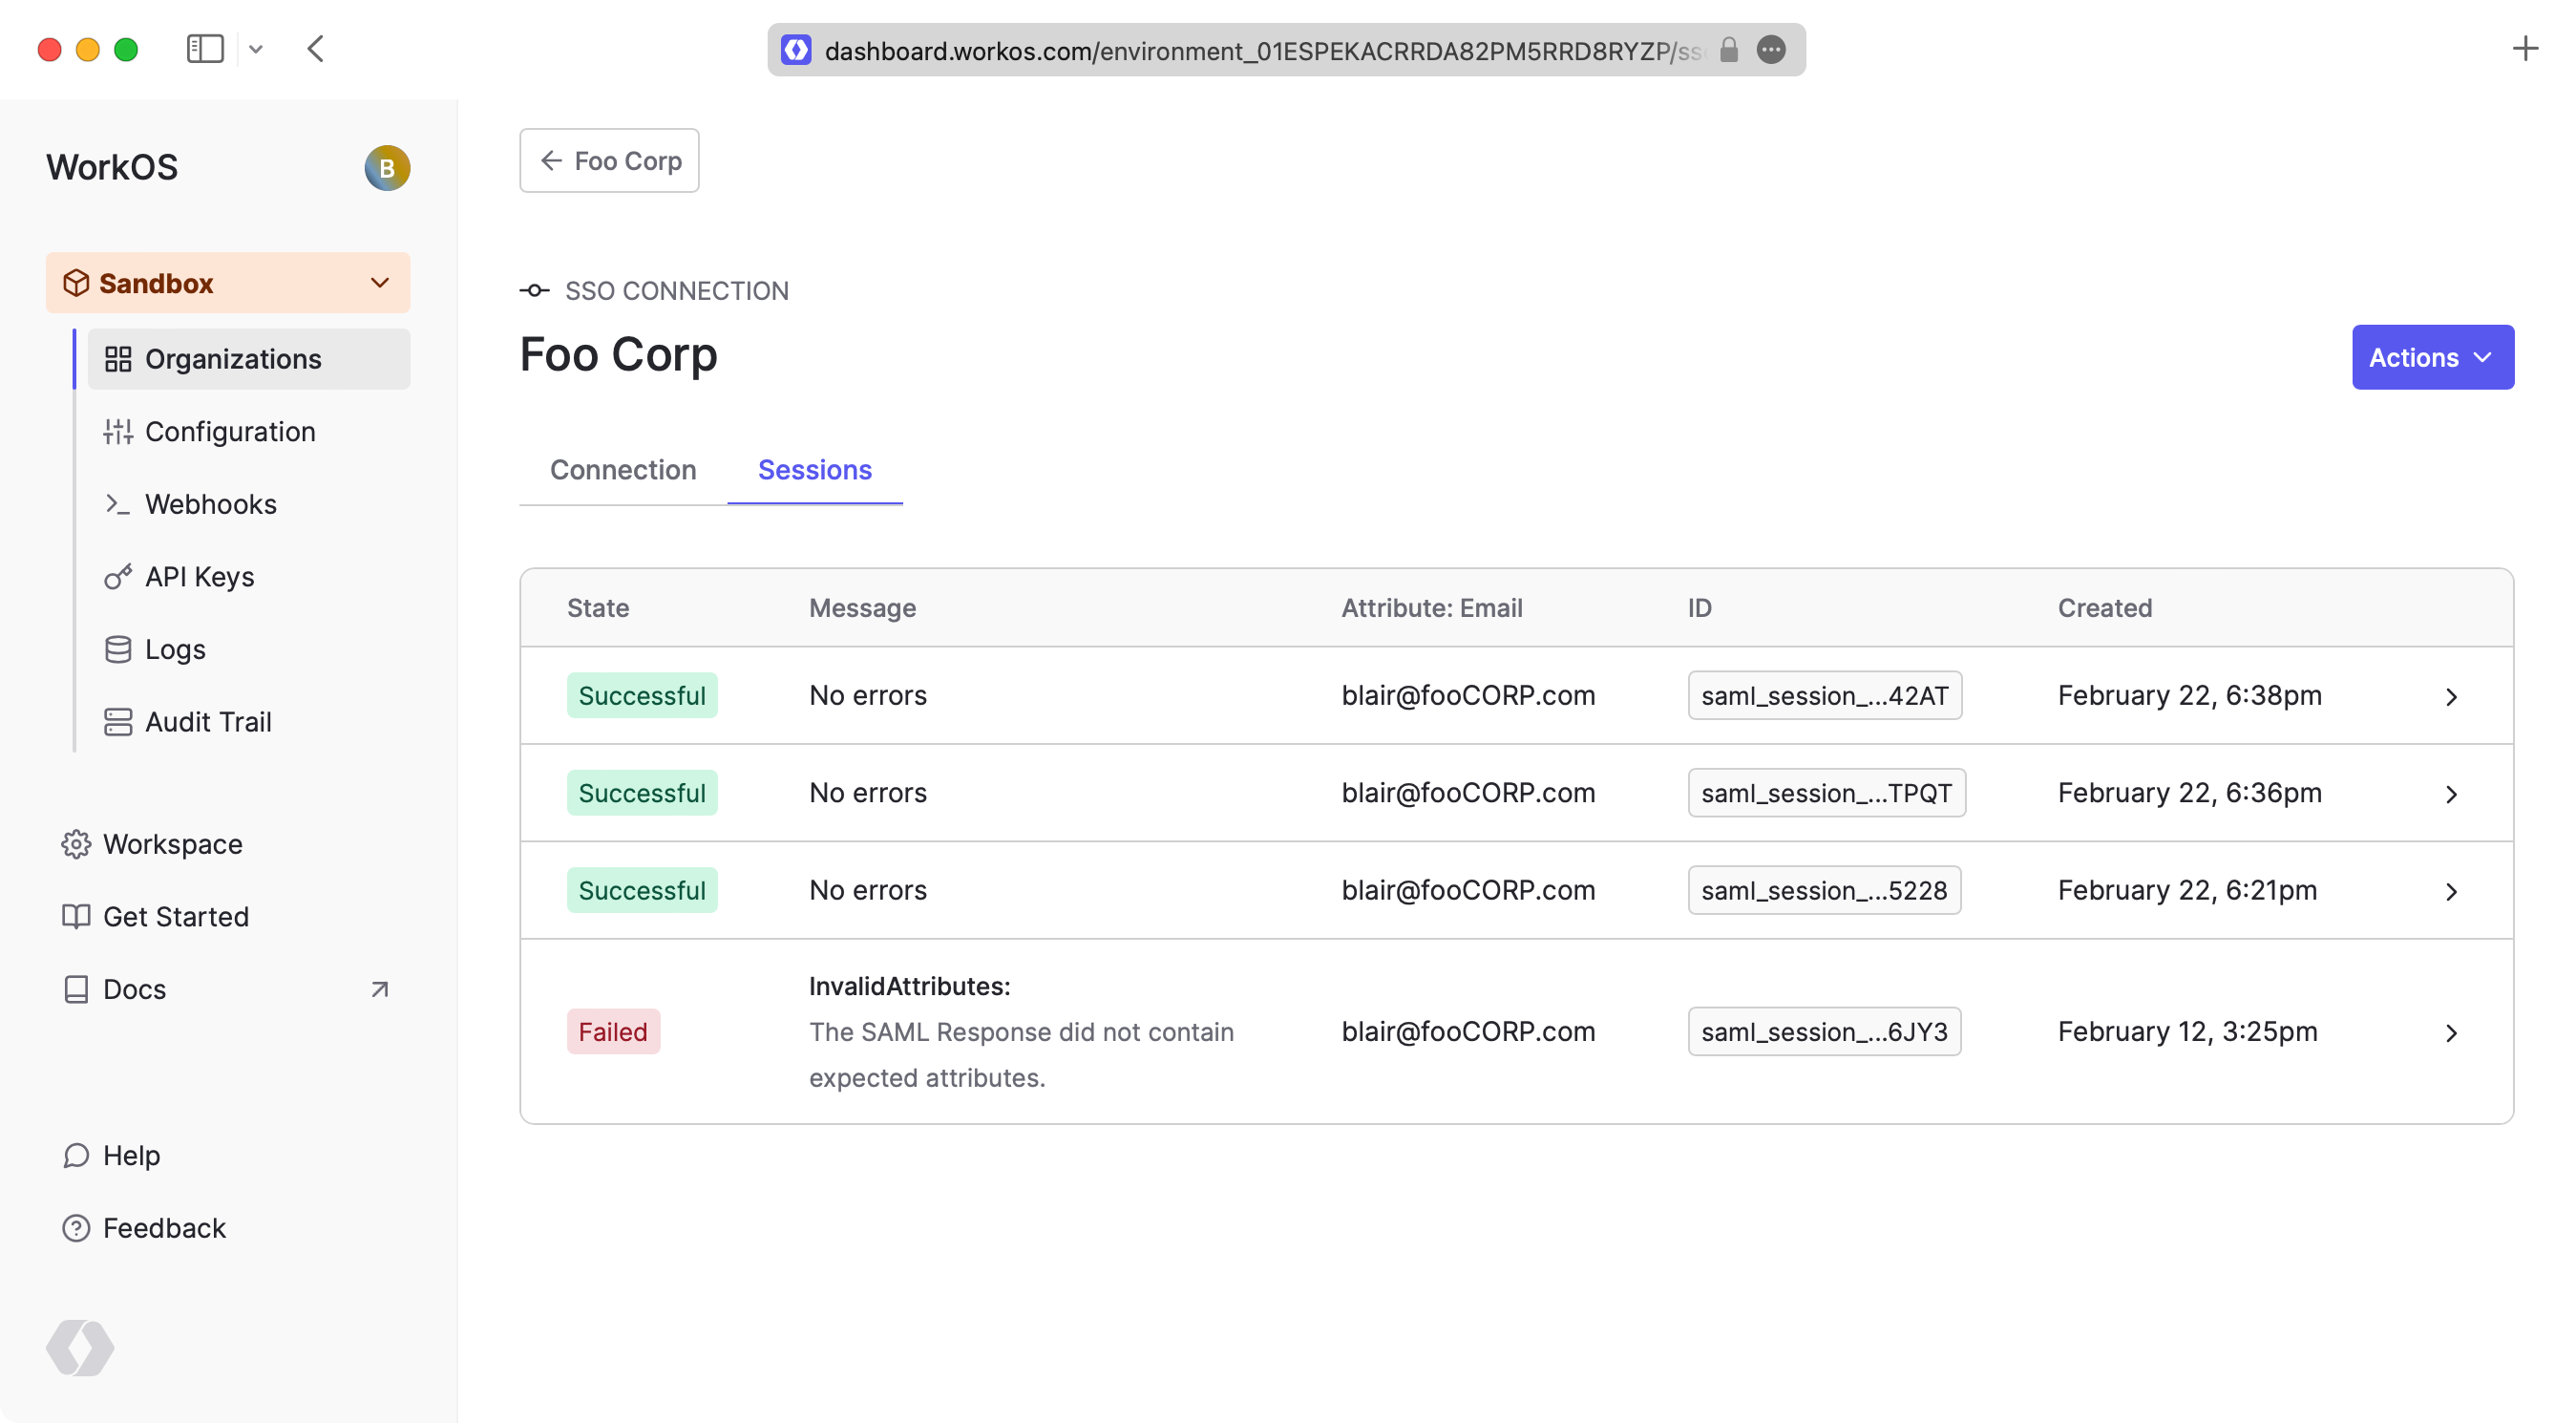Expand the Sandbox environment dropdown

coord(228,283)
